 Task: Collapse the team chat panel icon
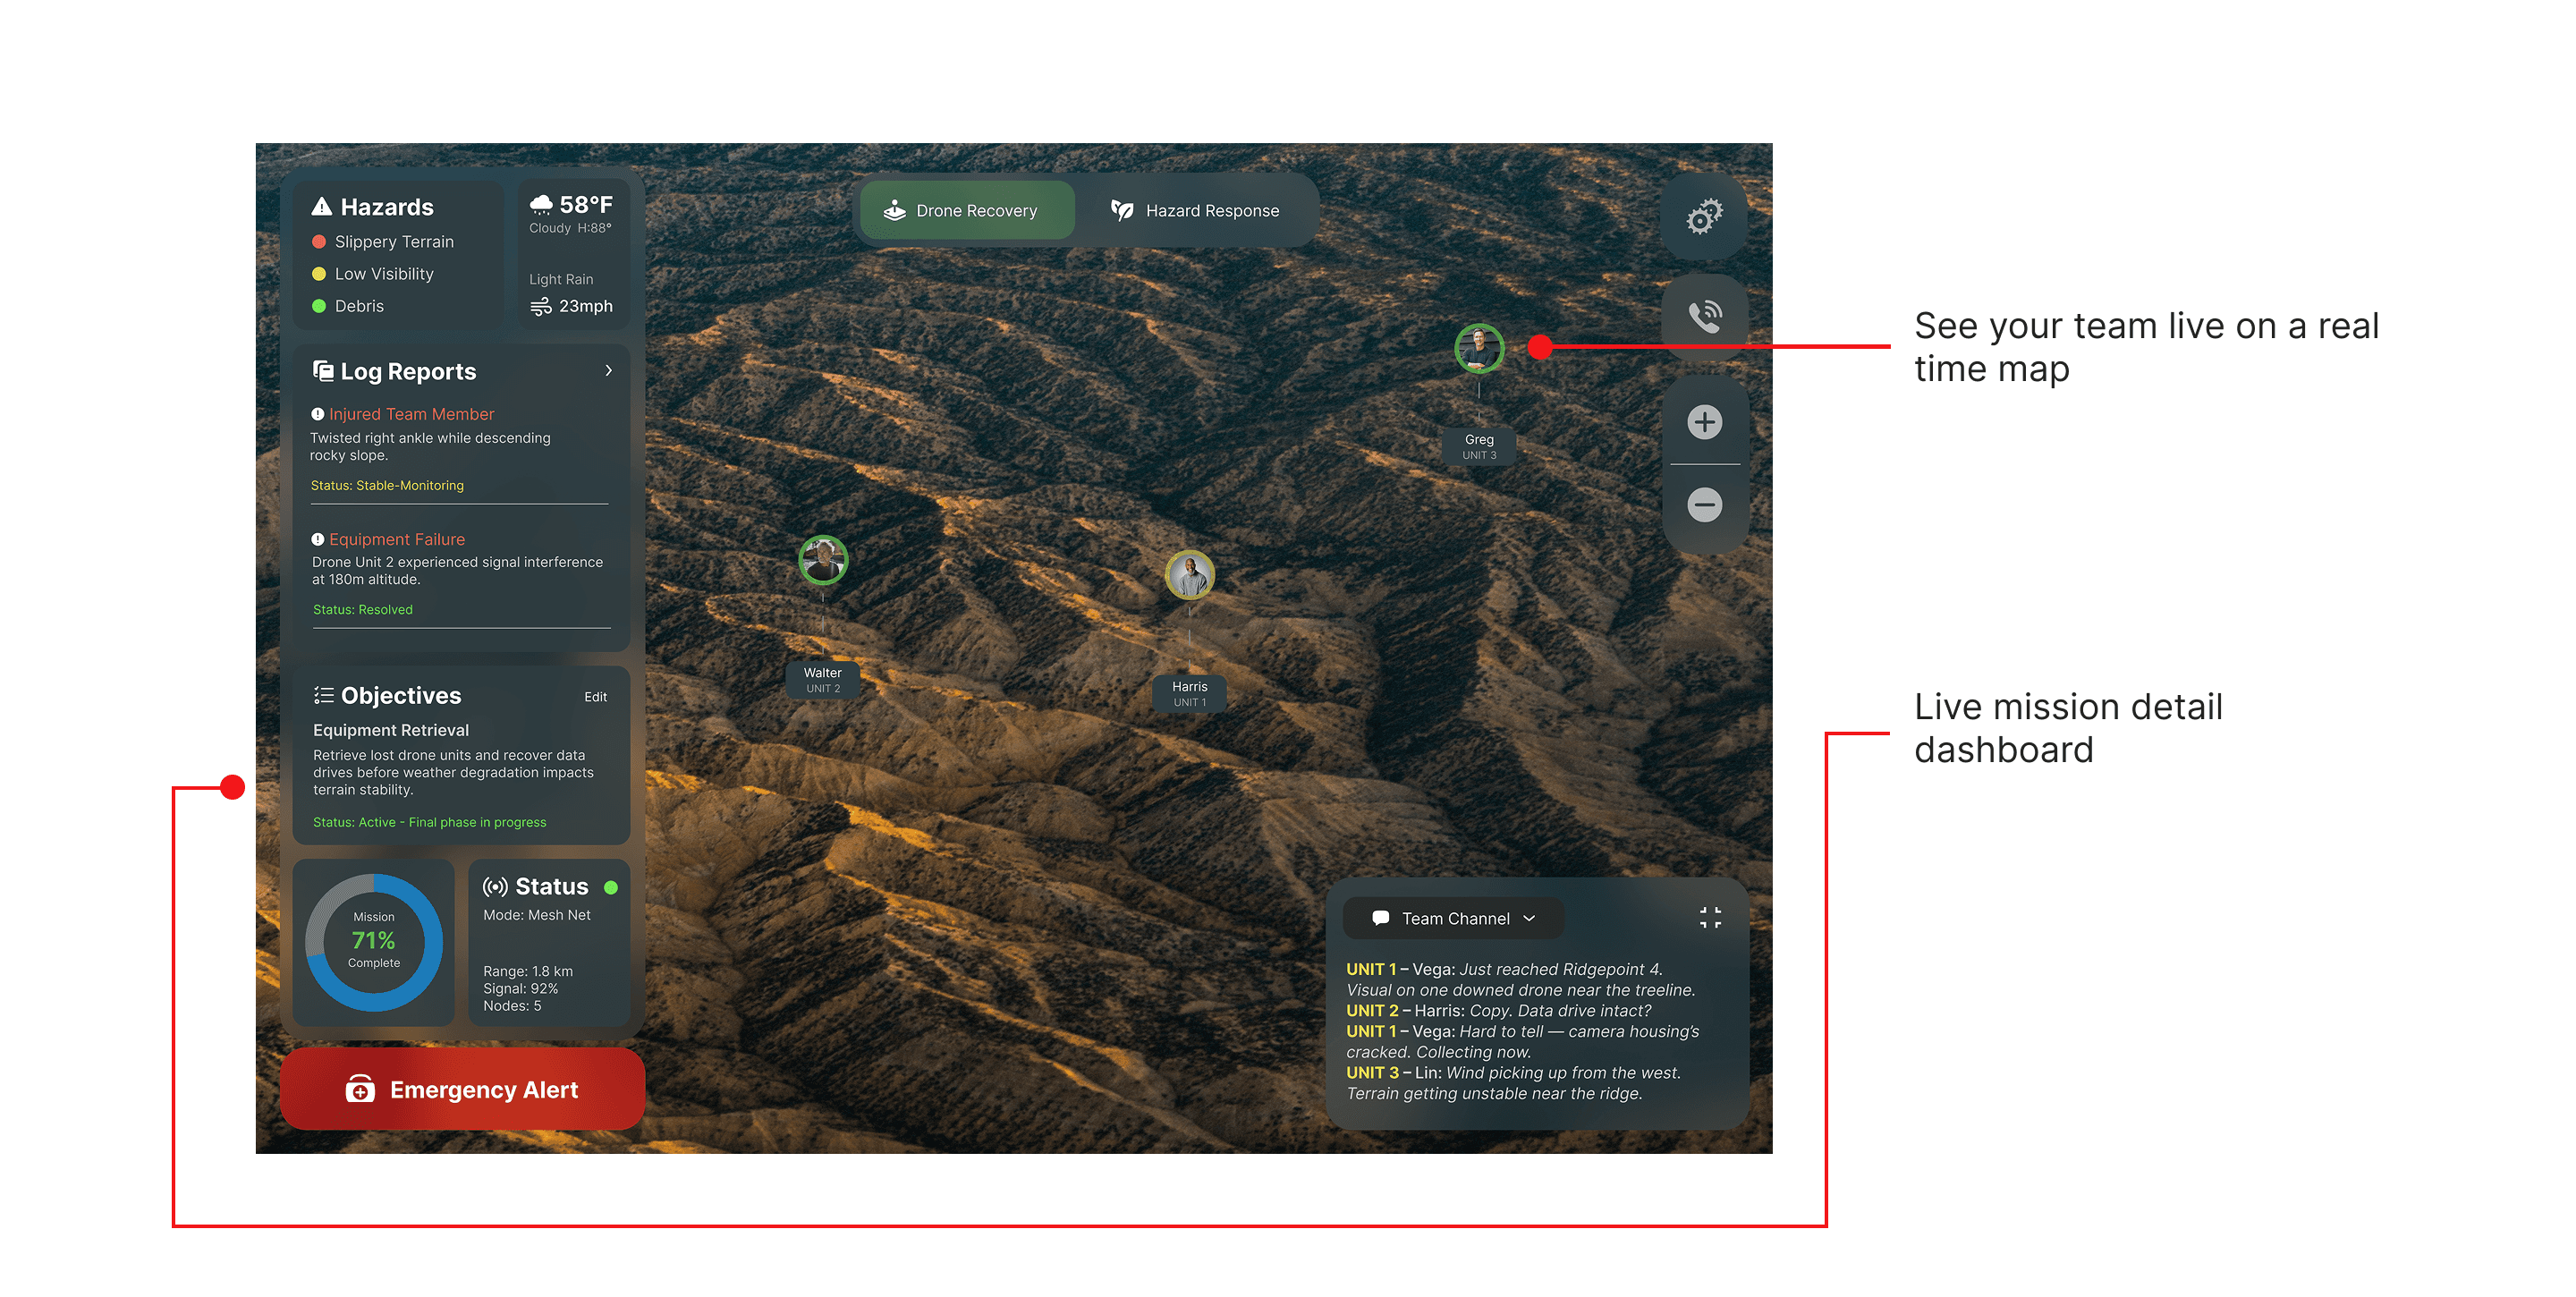click(x=1710, y=917)
